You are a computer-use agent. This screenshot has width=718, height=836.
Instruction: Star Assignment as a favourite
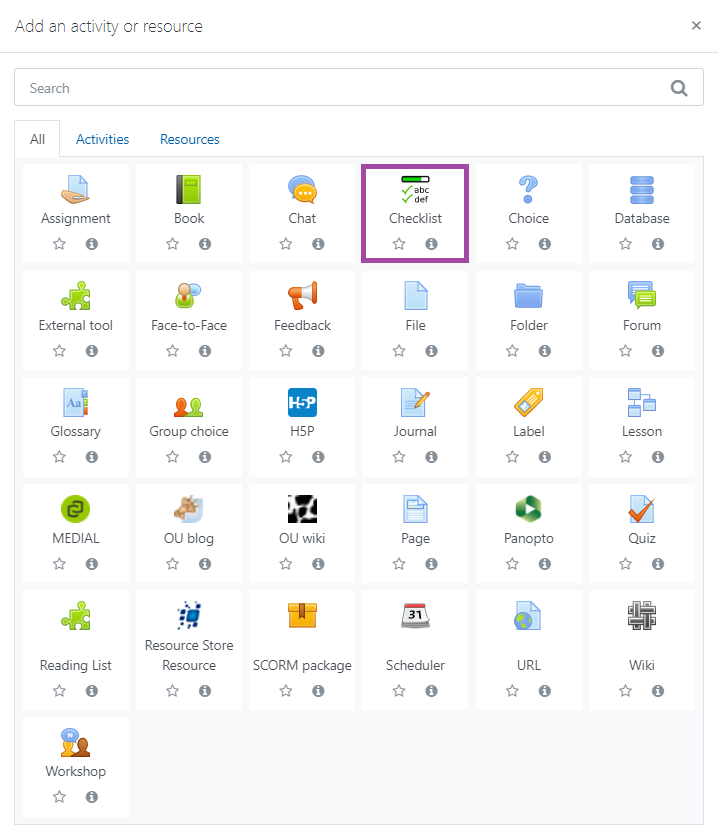coord(59,243)
